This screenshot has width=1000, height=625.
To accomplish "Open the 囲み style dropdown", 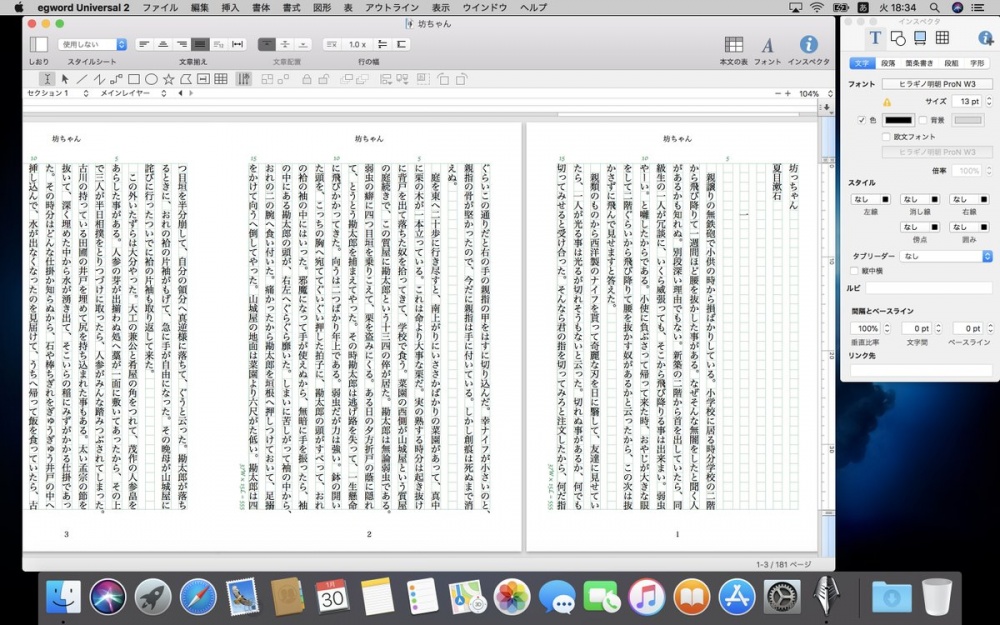I will click(969, 227).
